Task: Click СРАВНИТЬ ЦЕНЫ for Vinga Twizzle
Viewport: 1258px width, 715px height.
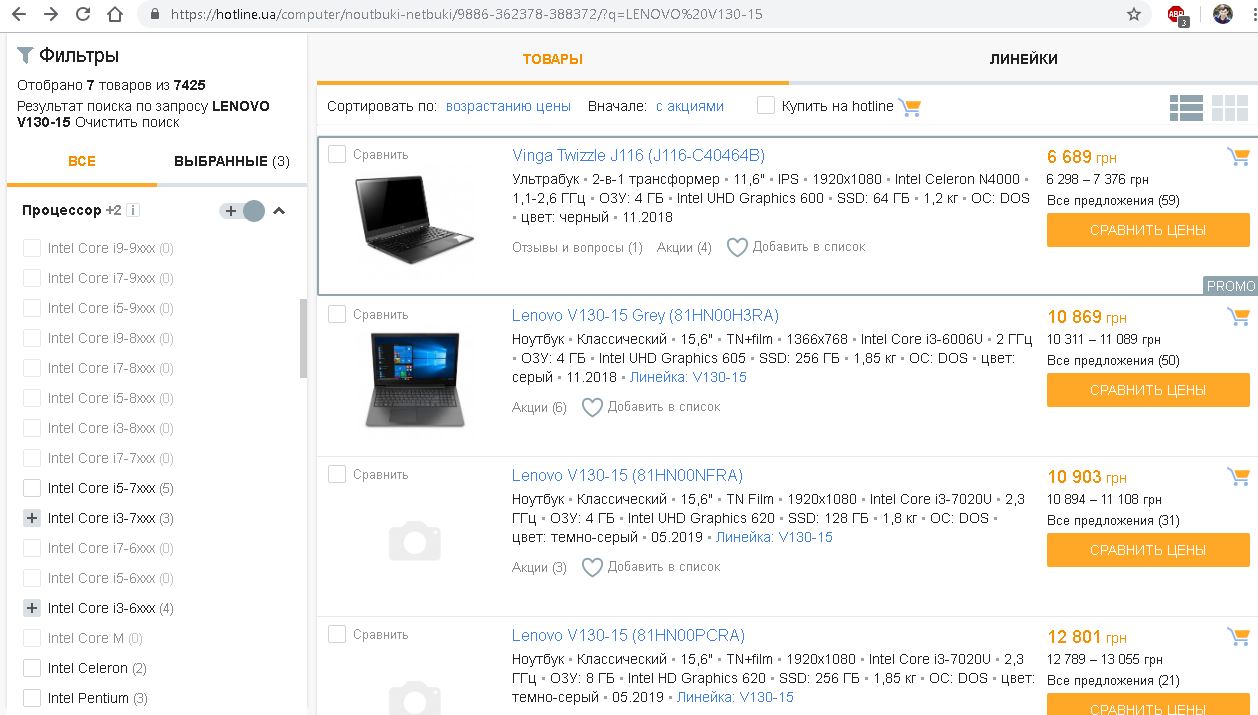Action: (x=1148, y=230)
